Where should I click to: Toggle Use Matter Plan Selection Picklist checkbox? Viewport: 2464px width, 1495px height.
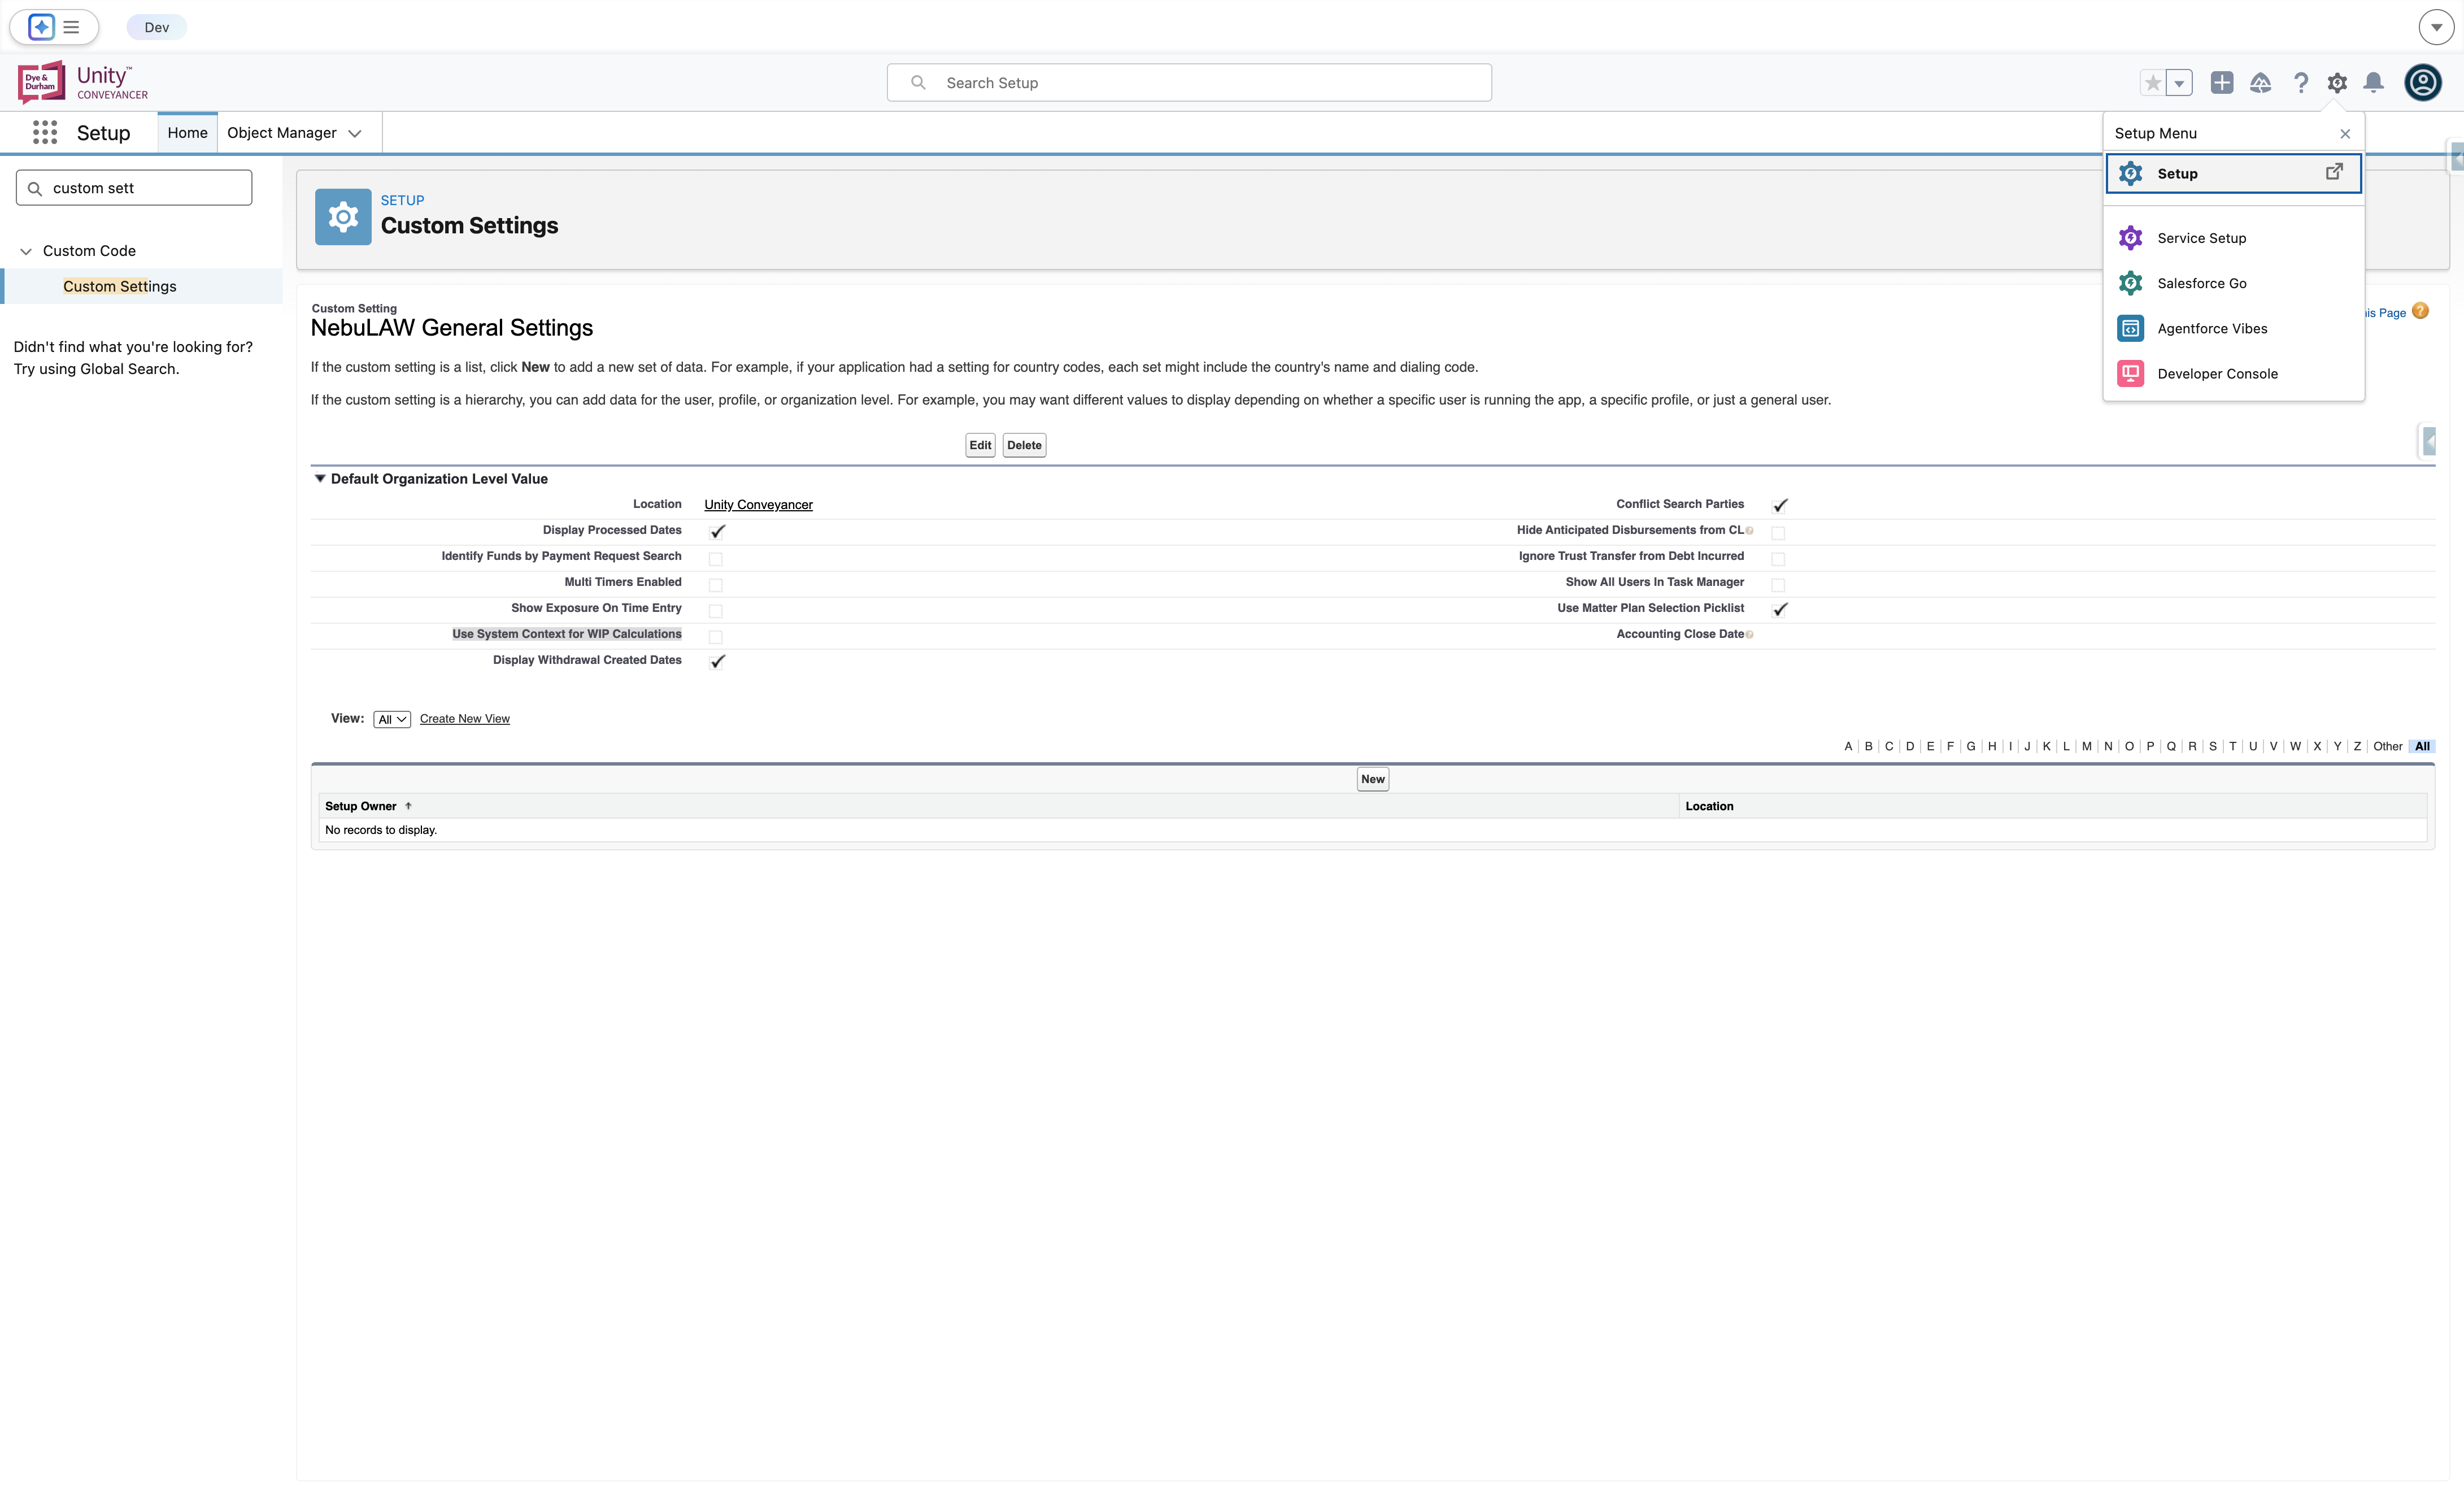(1780, 609)
